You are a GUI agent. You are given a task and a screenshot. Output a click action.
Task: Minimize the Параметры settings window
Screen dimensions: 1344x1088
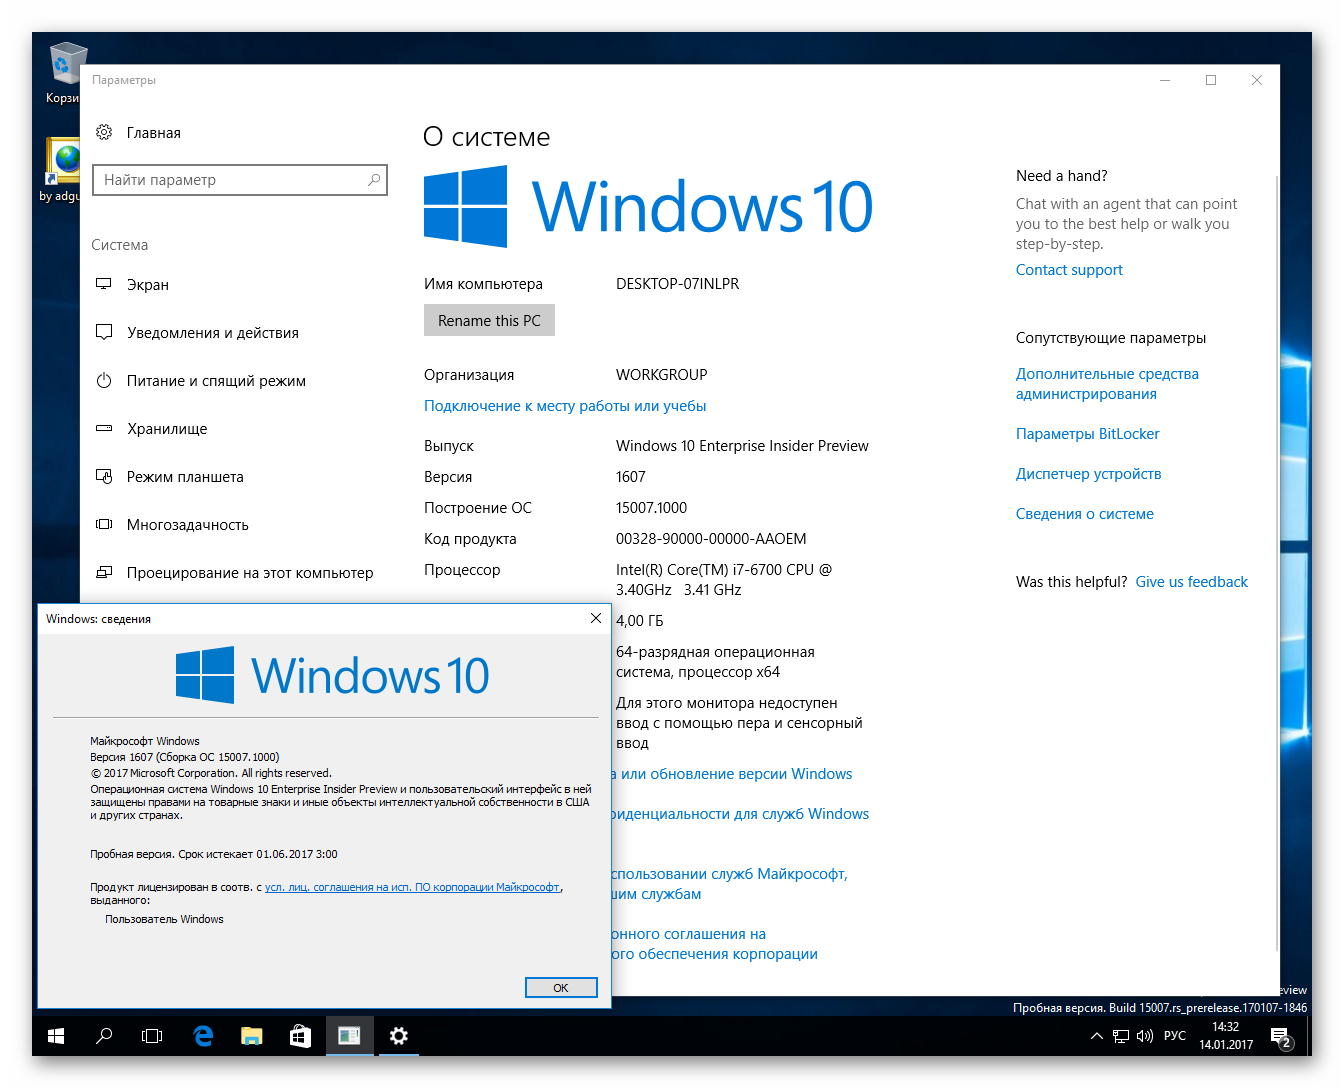coord(1165,80)
